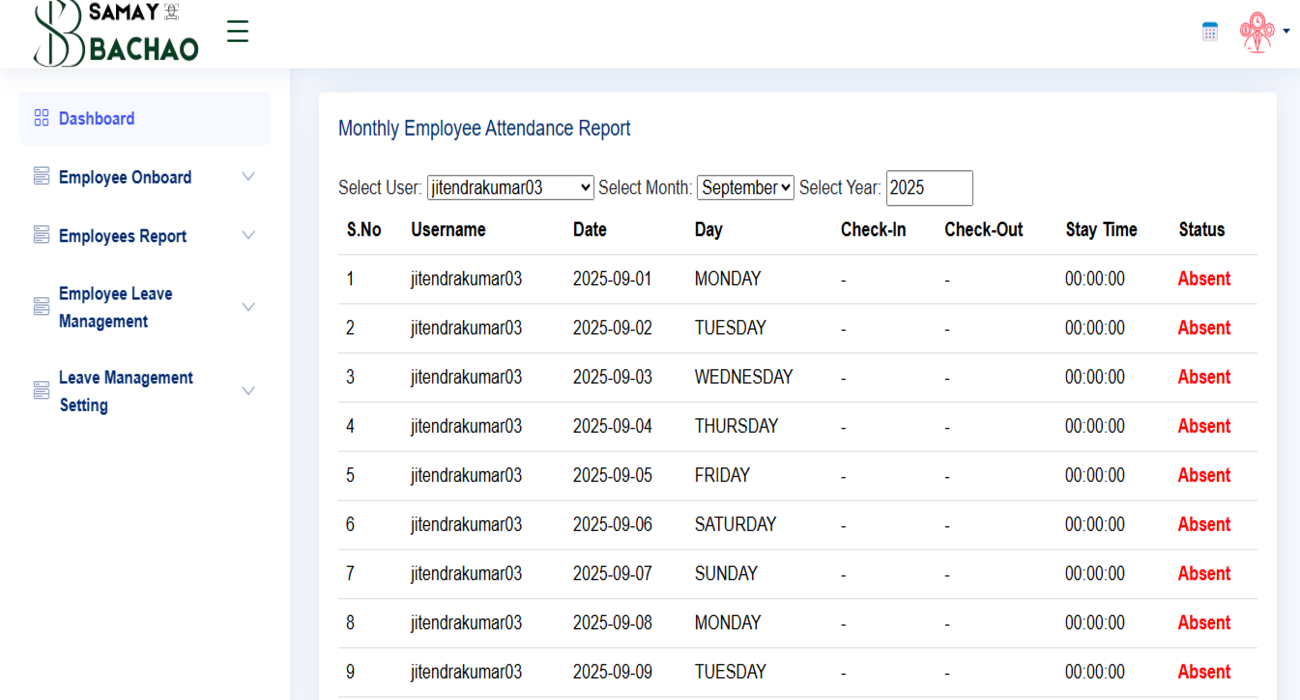The height and width of the screenshot is (700, 1300).
Task: Click the Employees Report link
Action: pyautogui.click(x=122, y=235)
